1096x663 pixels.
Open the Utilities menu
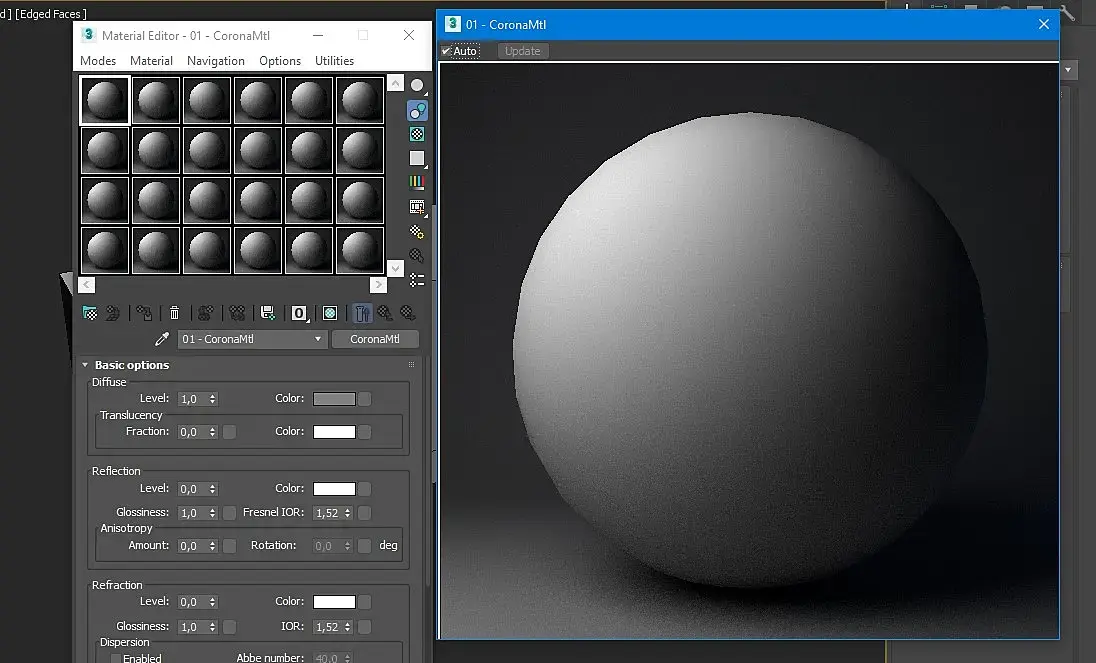(x=334, y=61)
